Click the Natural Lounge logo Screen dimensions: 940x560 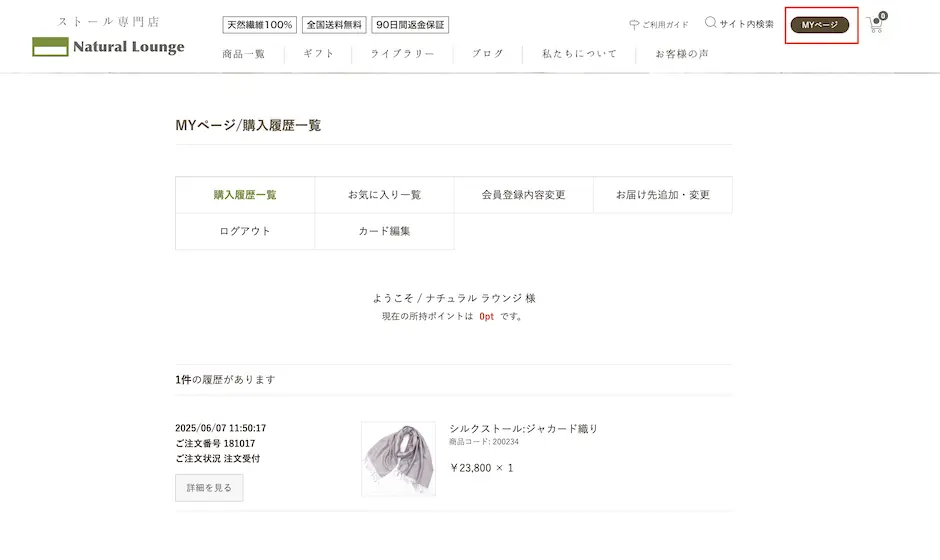click(108, 46)
